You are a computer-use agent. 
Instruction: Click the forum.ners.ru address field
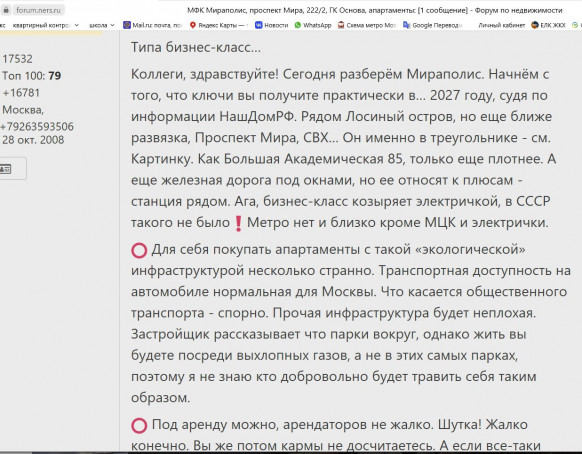(x=38, y=10)
